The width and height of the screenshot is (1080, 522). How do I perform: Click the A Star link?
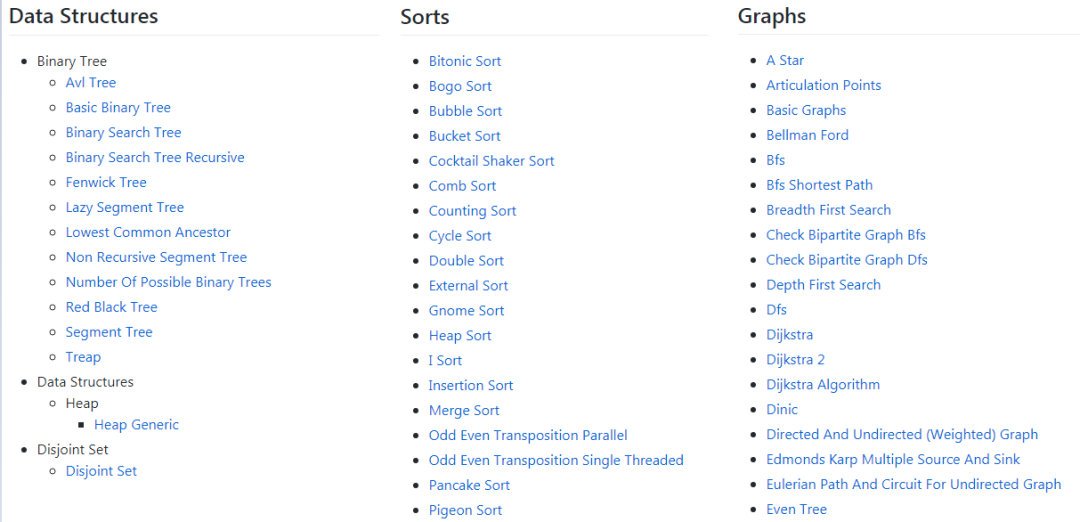pos(785,61)
